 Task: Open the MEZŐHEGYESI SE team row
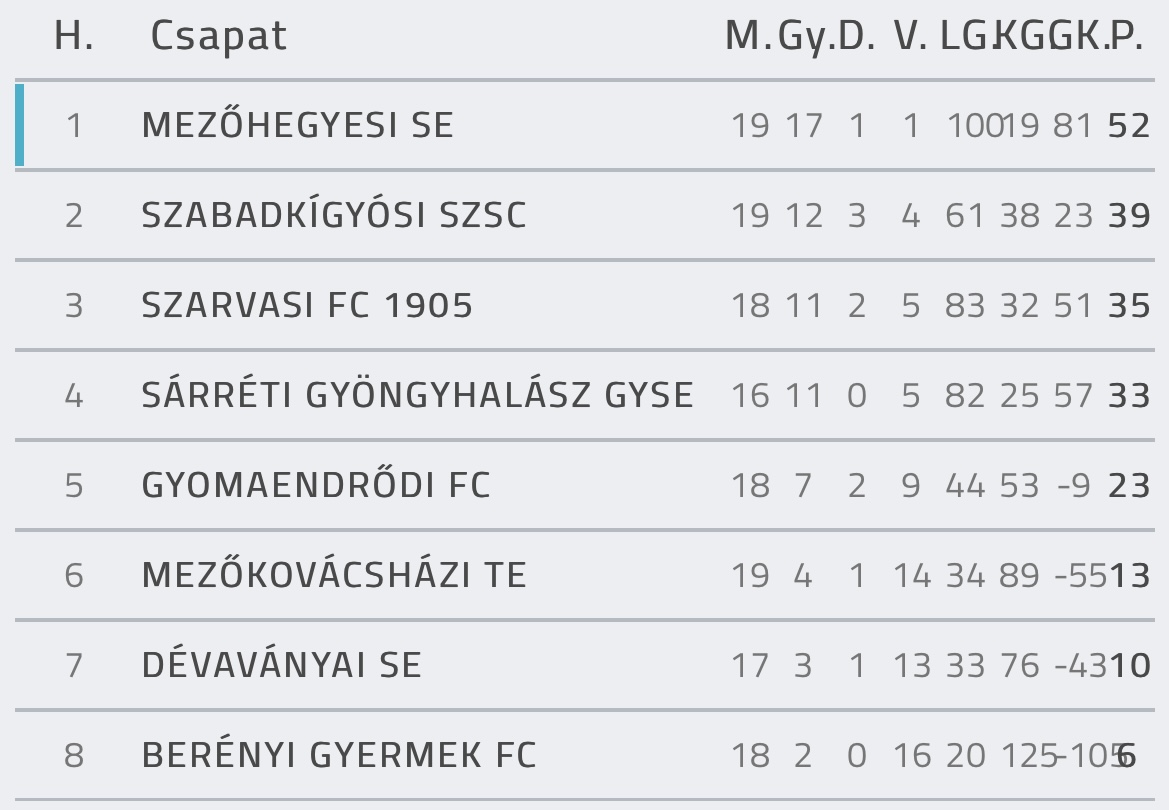pyautogui.click(x=584, y=125)
